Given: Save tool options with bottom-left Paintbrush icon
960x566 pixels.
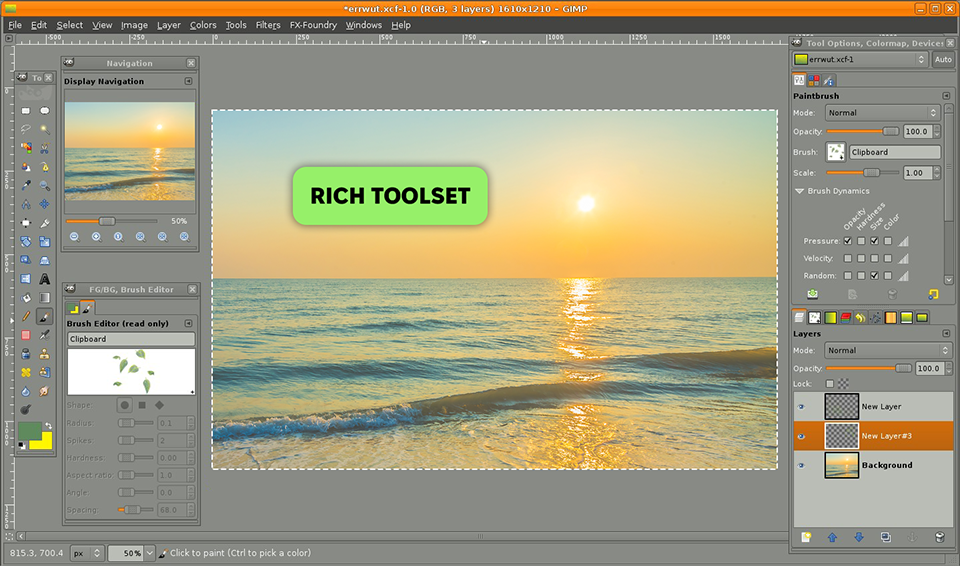Looking at the screenshot, I should (812, 295).
